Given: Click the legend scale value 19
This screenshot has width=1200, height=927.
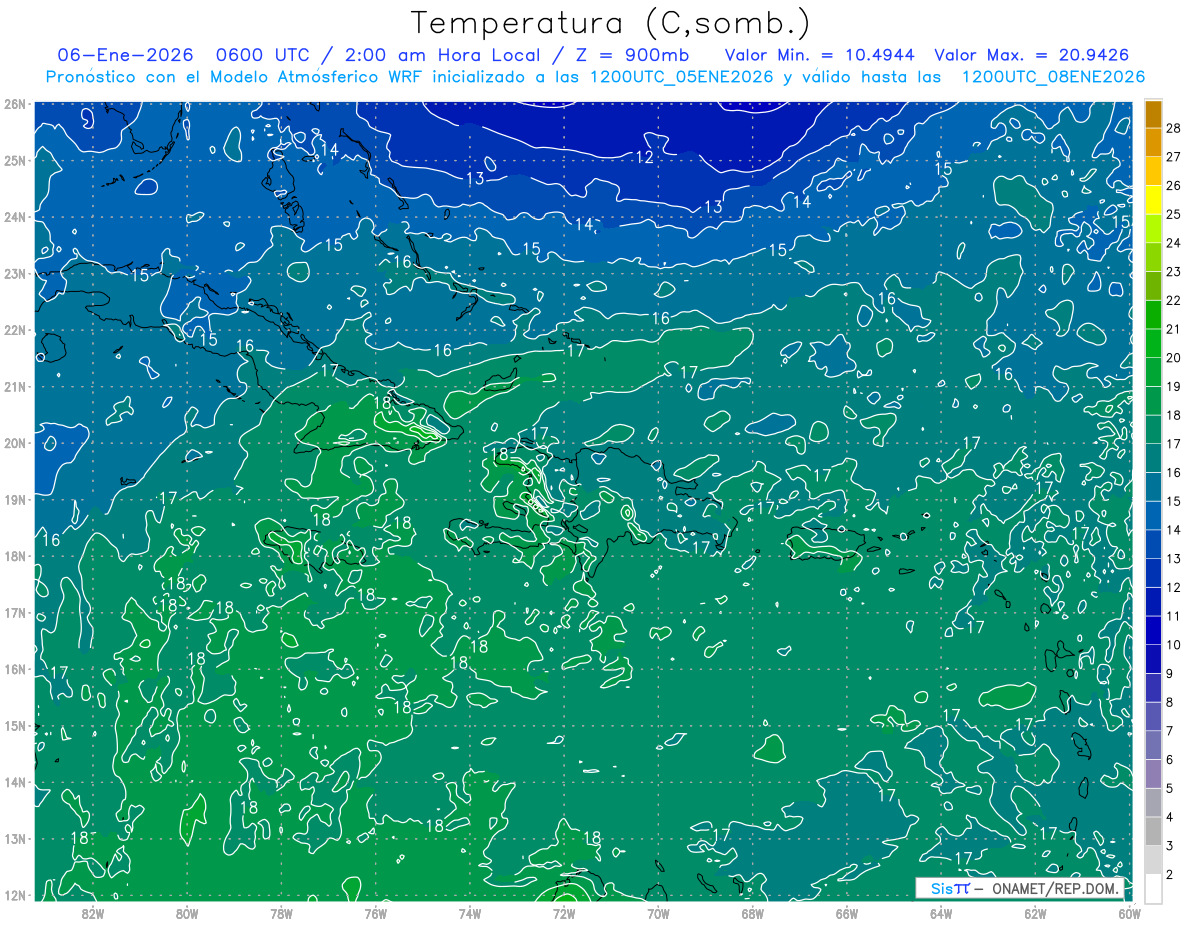Looking at the screenshot, I should point(1174,387).
